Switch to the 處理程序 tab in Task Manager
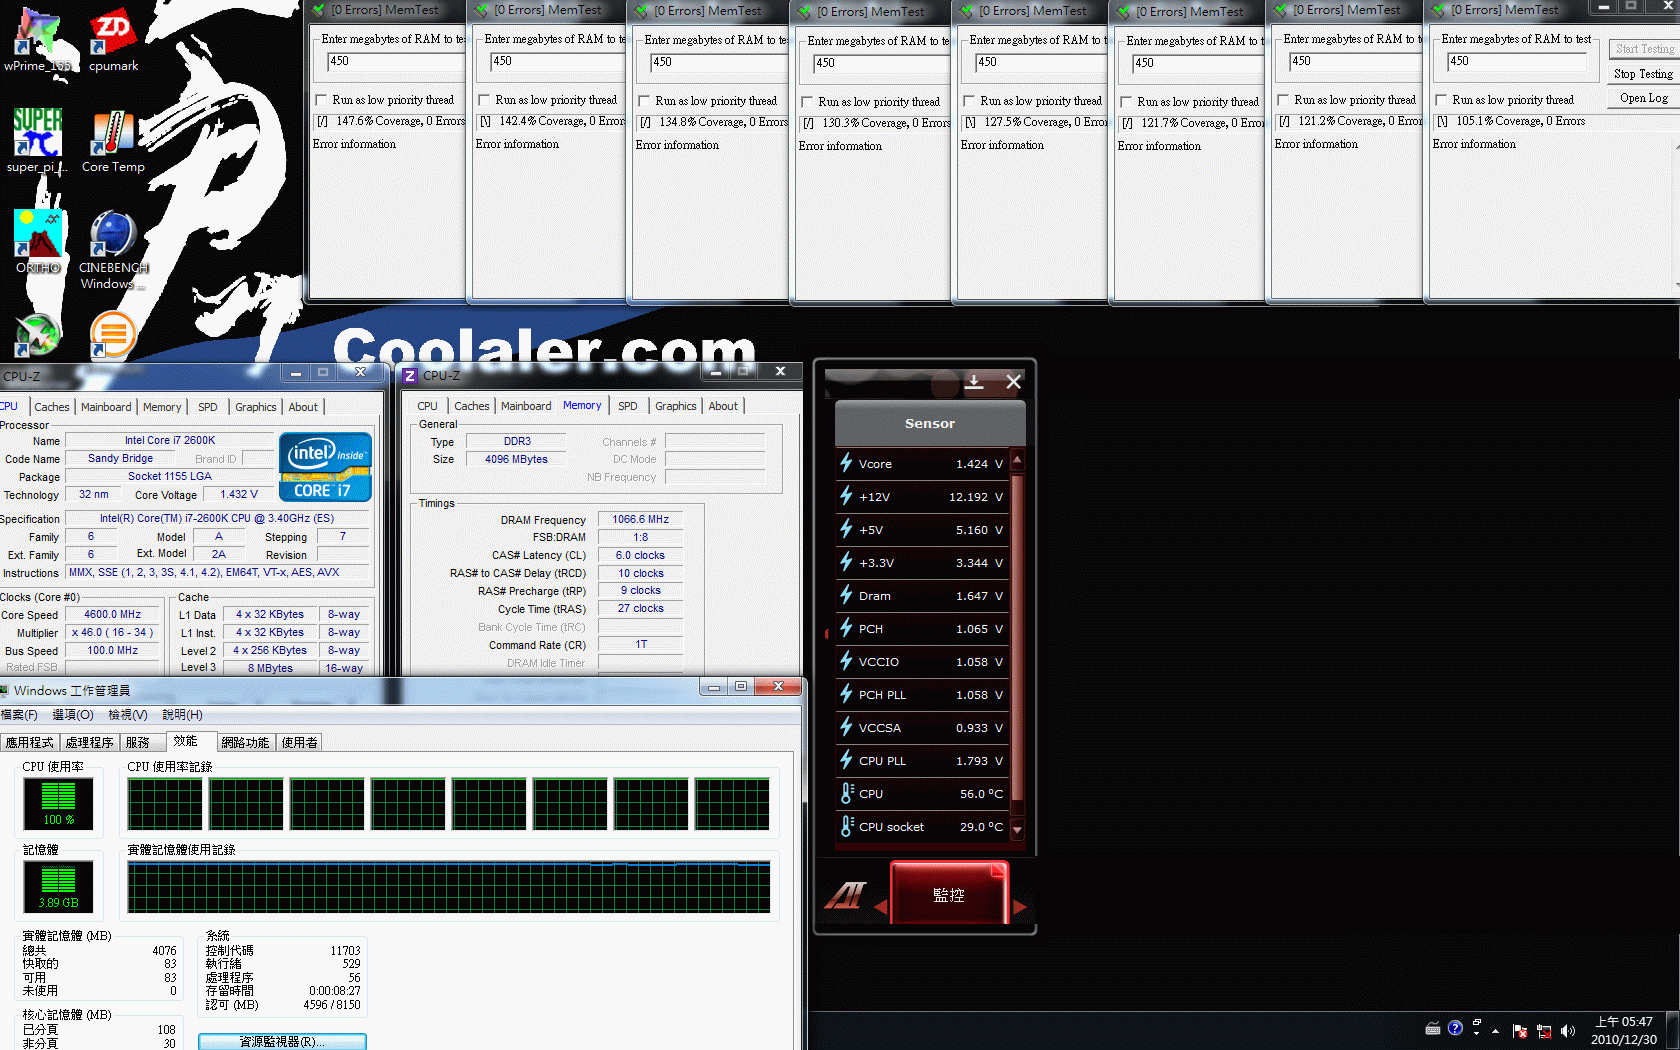The width and height of the screenshot is (1680, 1050). pos(90,742)
